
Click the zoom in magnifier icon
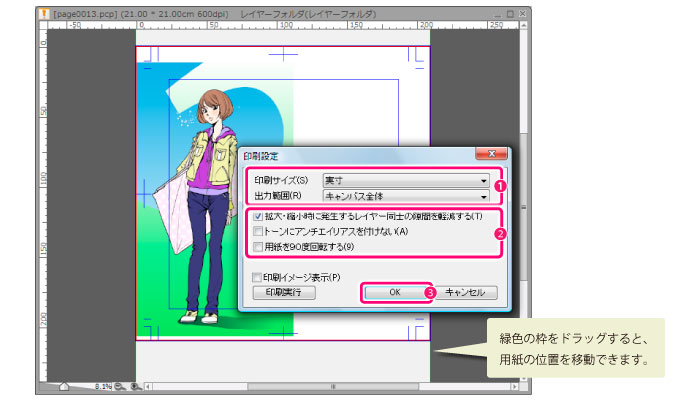[x=136, y=387]
